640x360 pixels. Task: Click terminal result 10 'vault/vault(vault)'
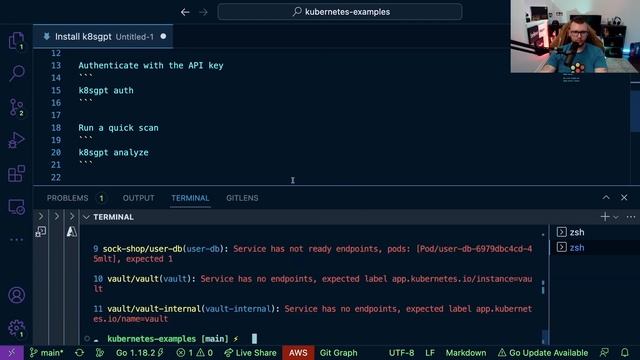pyautogui.click(x=151, y=279)
